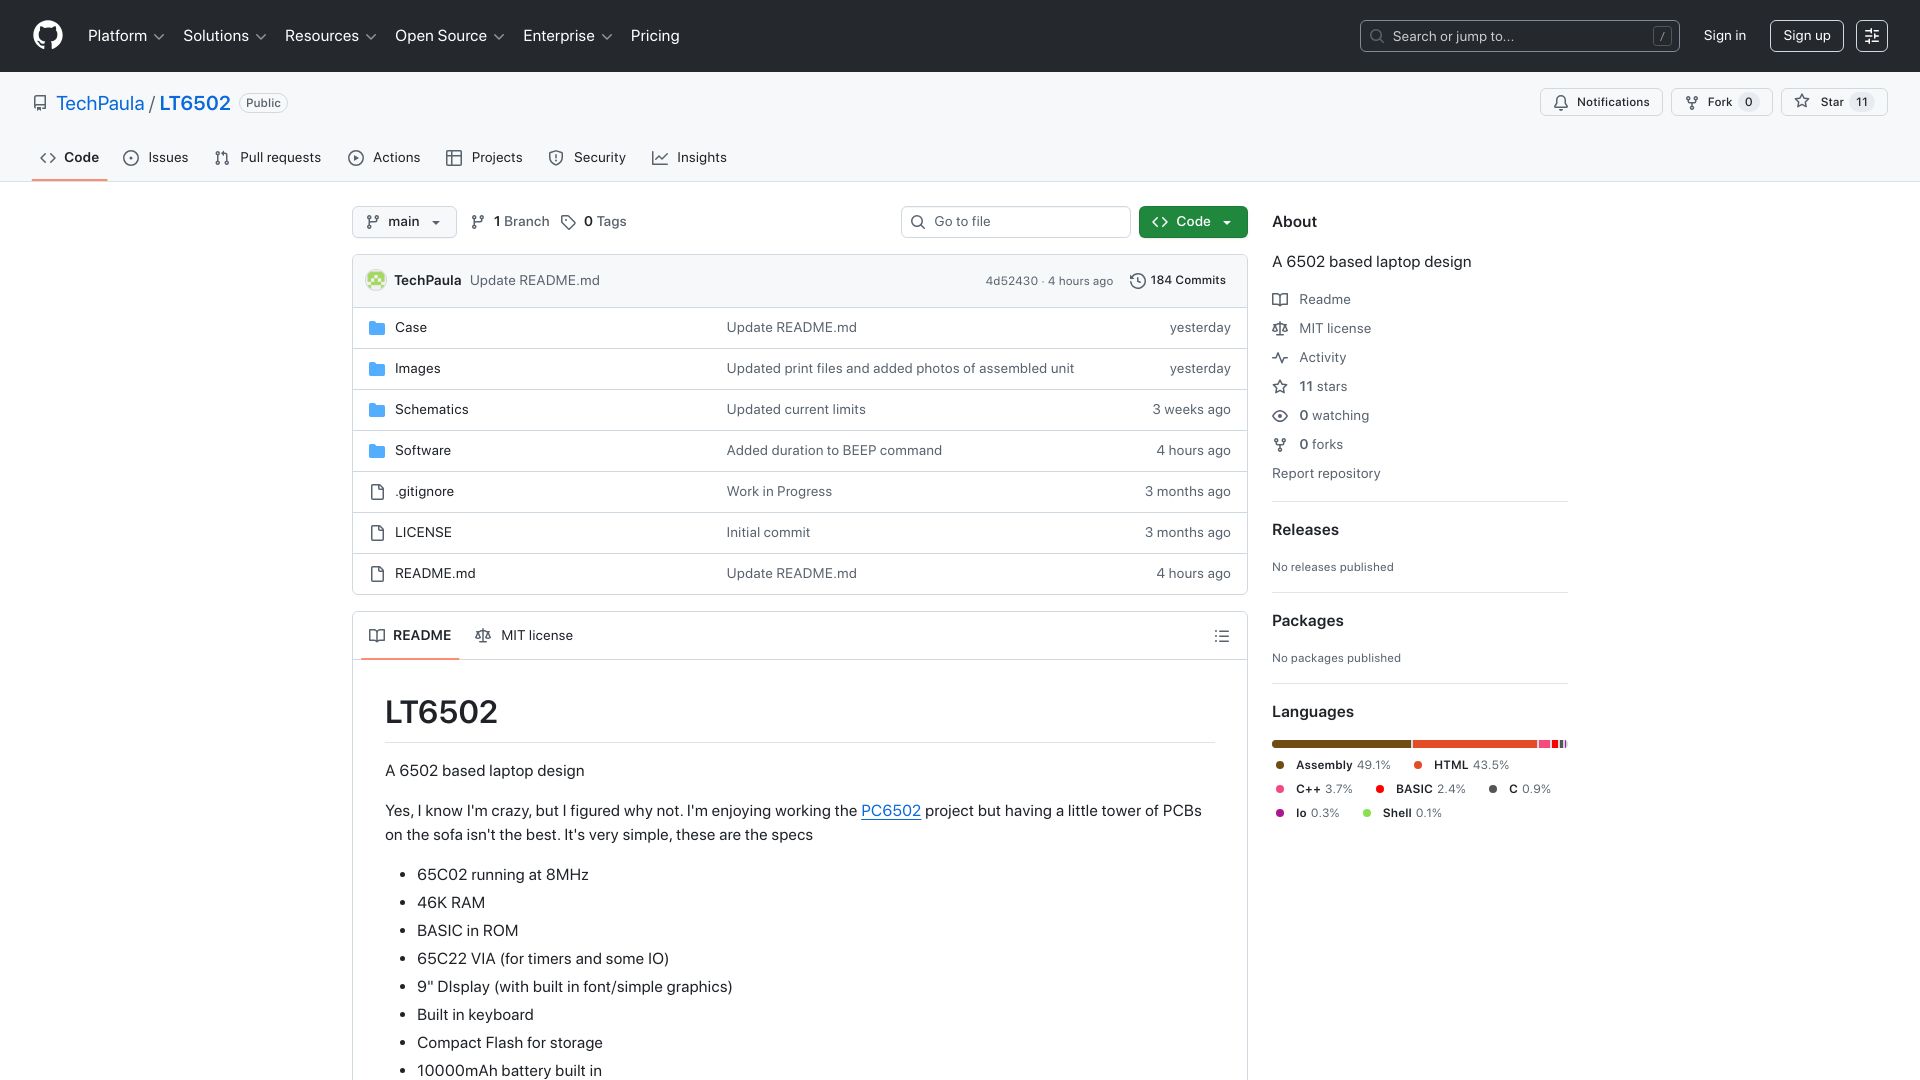Go to the GitHub homepage logo
This screenshot has height=1080, width=1920.
tap(48, 36)
